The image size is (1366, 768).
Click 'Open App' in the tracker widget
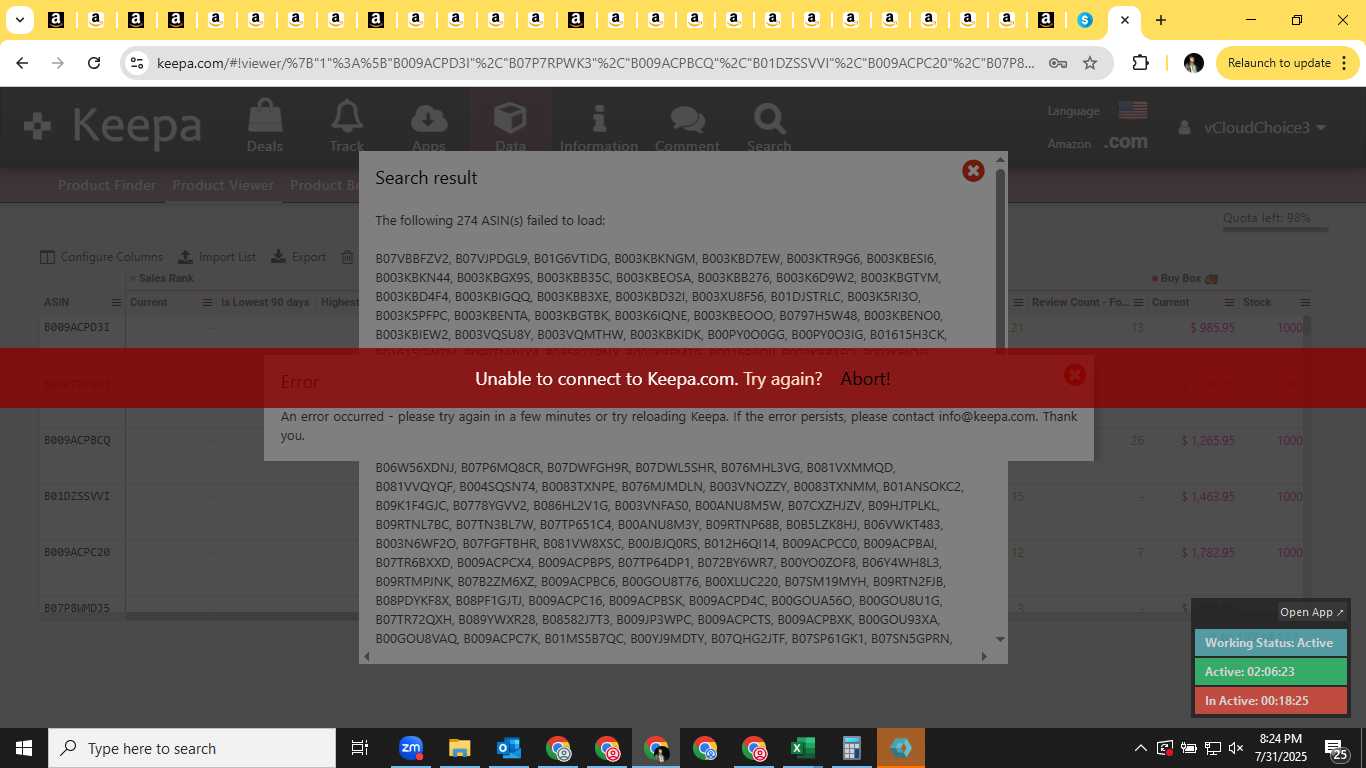[x=1312, y=612]
